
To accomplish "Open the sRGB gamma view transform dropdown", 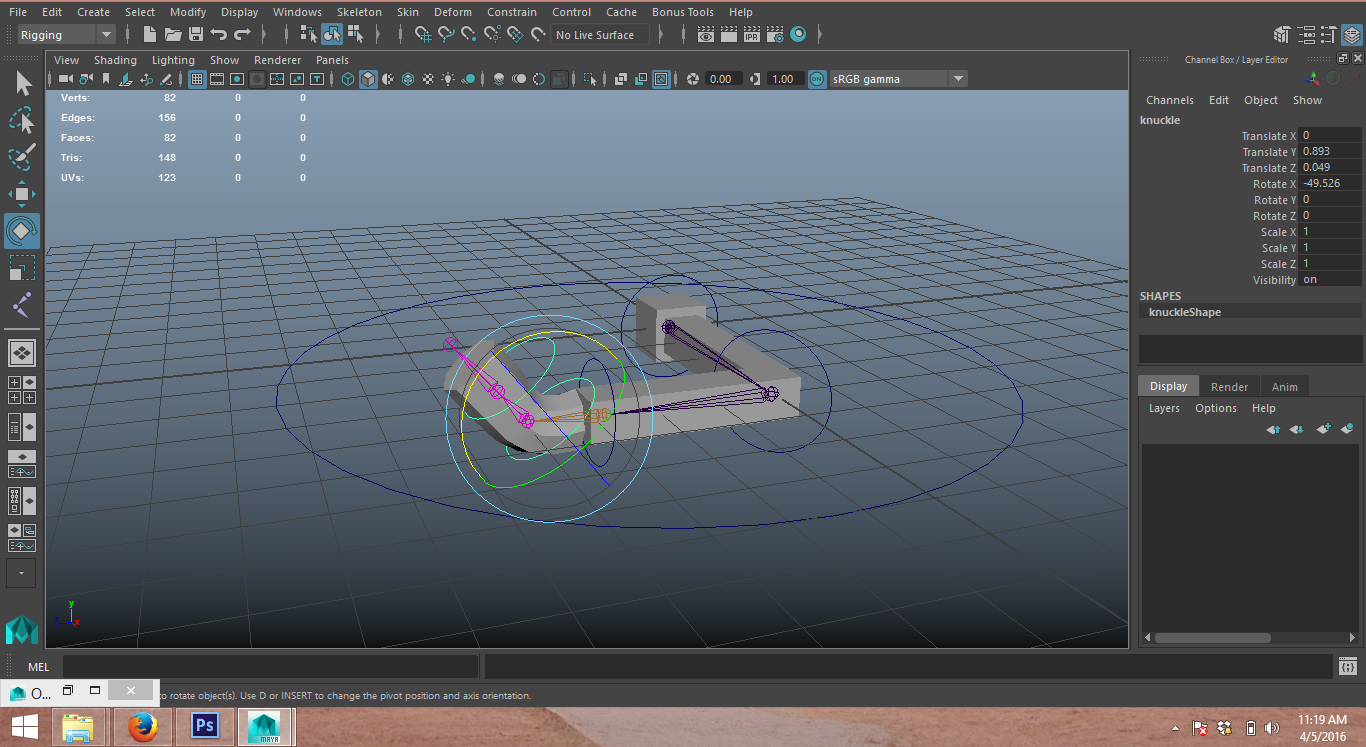I will [899, 79].
